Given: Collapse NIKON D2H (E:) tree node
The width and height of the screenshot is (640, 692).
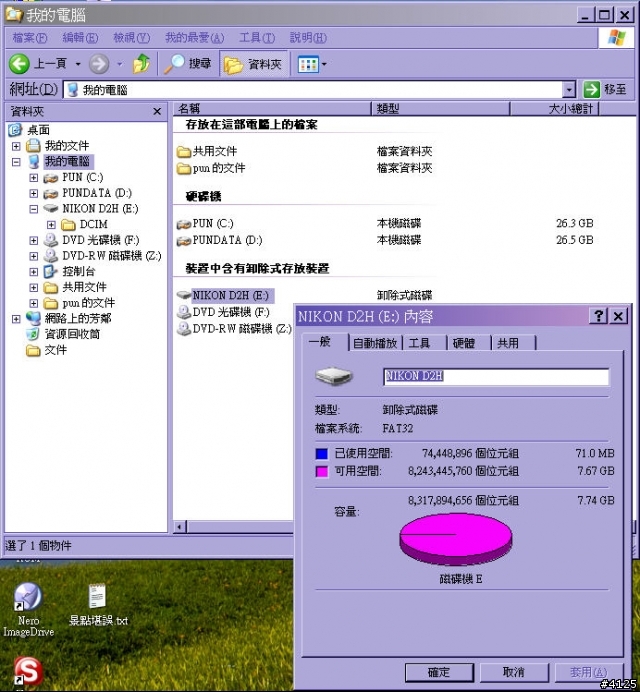Looking at the screenshot, I should coord(34,209).
